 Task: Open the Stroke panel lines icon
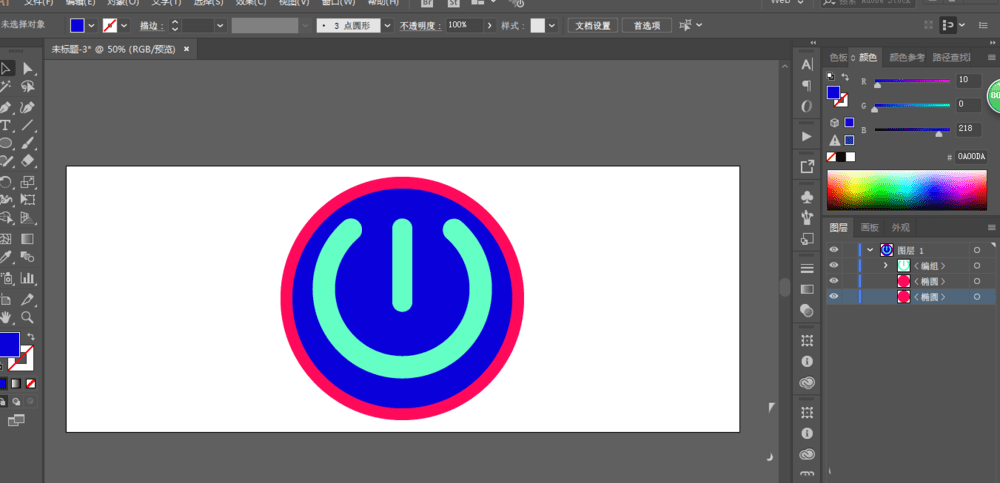[807, 268]
